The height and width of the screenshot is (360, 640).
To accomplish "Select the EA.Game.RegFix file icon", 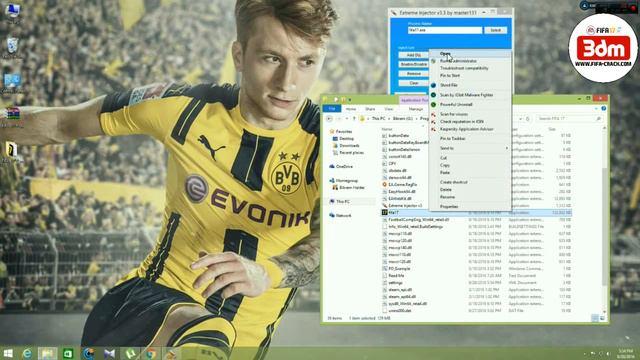I will click(x=384, y=184).
